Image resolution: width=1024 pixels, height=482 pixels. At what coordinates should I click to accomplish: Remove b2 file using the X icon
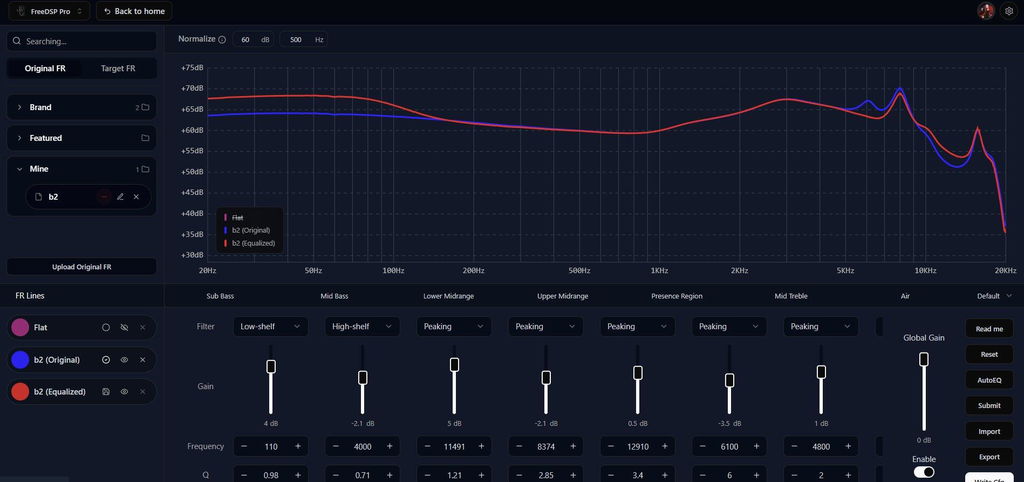coord(136,197)
